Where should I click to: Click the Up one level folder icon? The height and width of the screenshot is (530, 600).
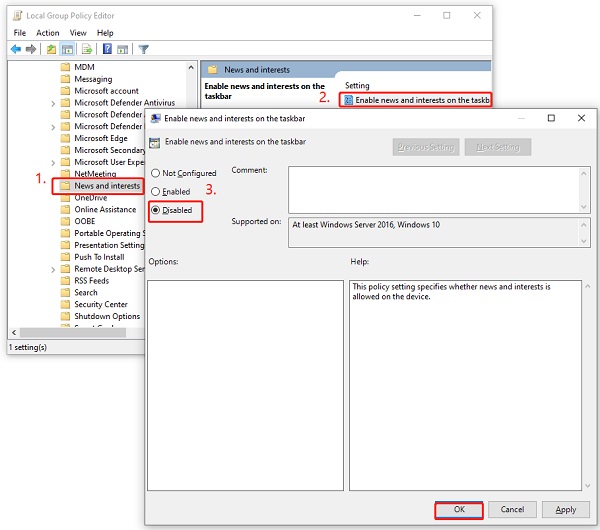(x=51, y=49)
